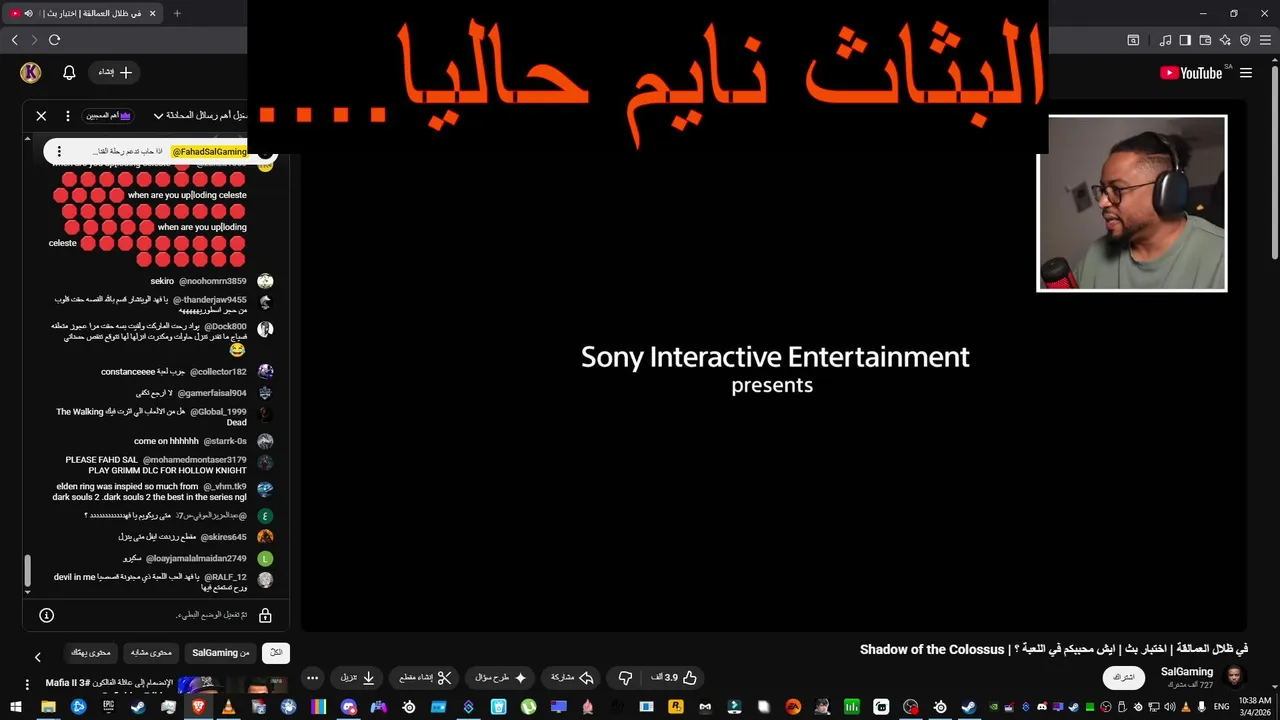Screen dimensions: 1280x720
Task: Show slow mode lock info
Action: [x=265, y=615]
